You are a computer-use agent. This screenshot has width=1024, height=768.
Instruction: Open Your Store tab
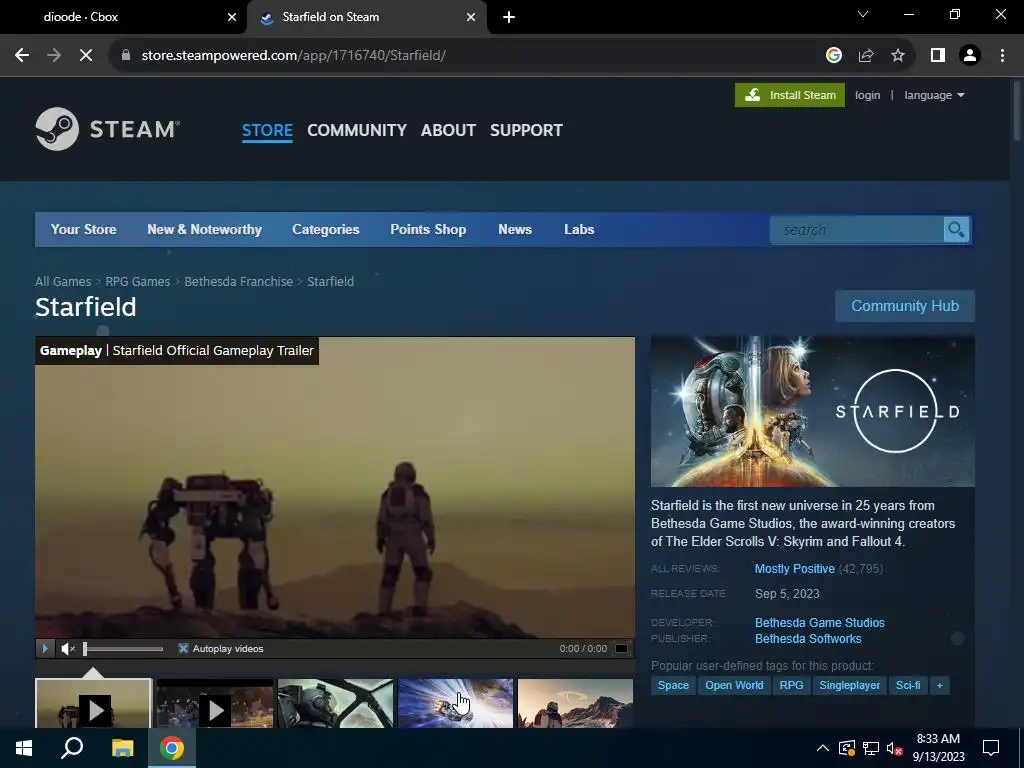point(84,229)
